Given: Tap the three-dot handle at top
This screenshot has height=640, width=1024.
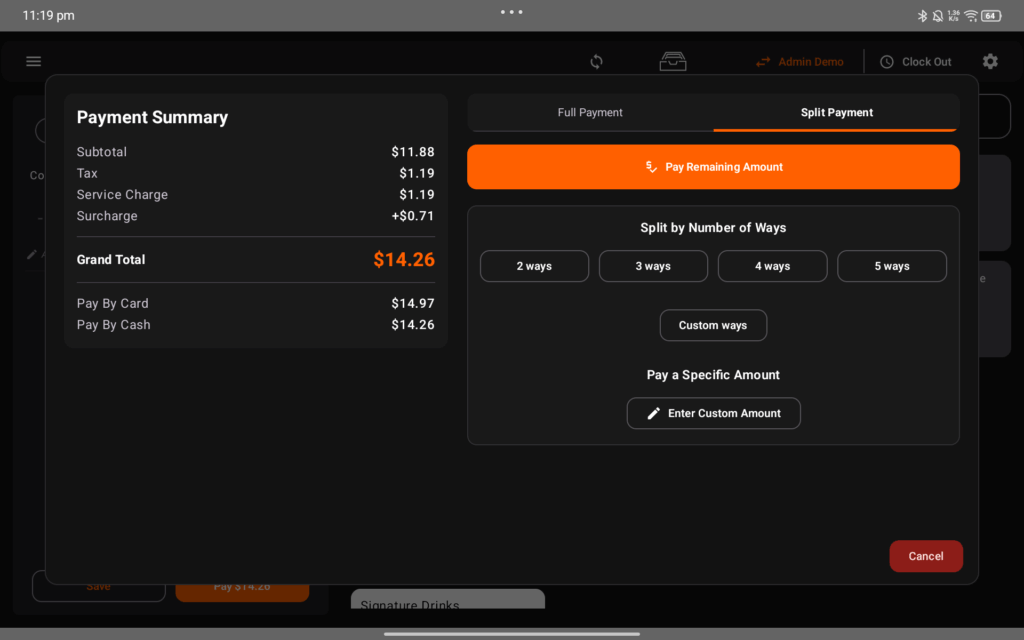Looking at the screenshot, I should tap(512, 12).
